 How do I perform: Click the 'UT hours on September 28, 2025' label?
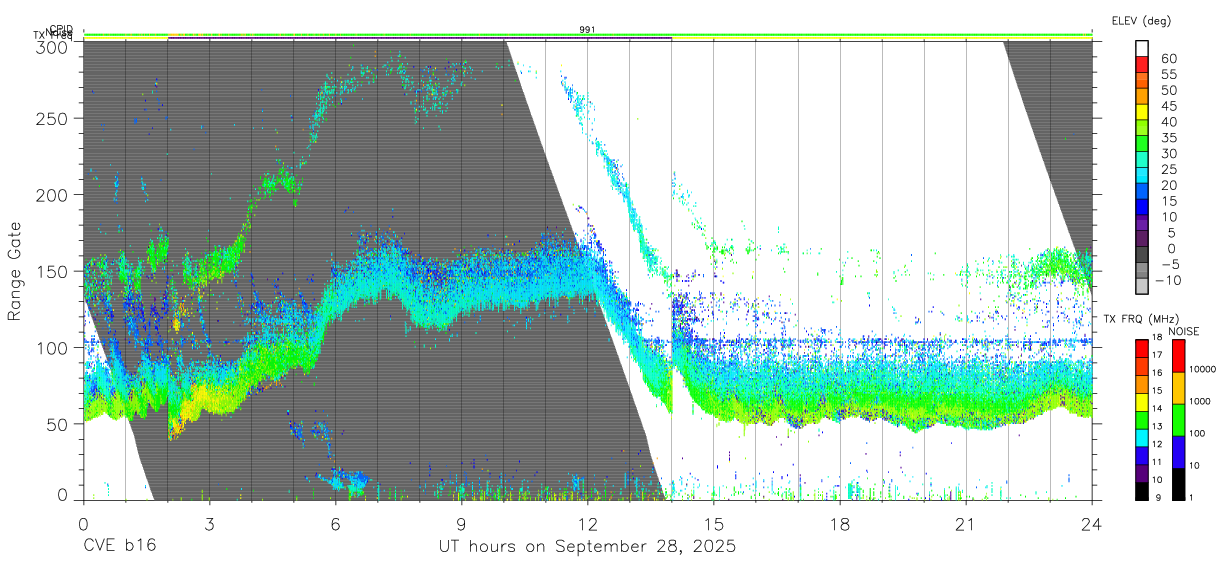[x=587, y=547]
